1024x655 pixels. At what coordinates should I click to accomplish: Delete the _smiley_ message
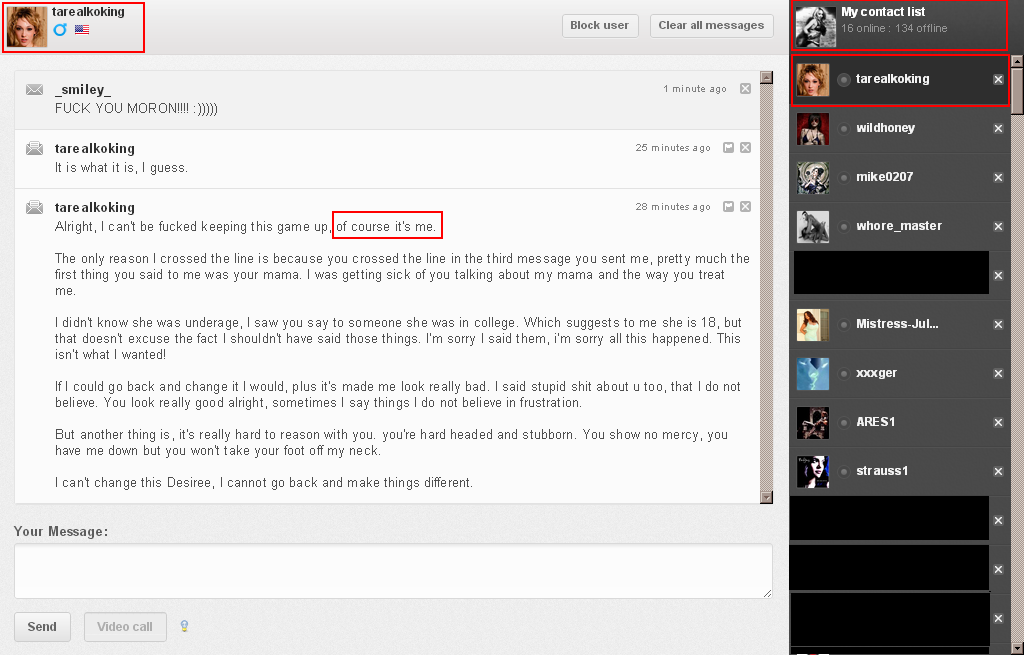745,89
